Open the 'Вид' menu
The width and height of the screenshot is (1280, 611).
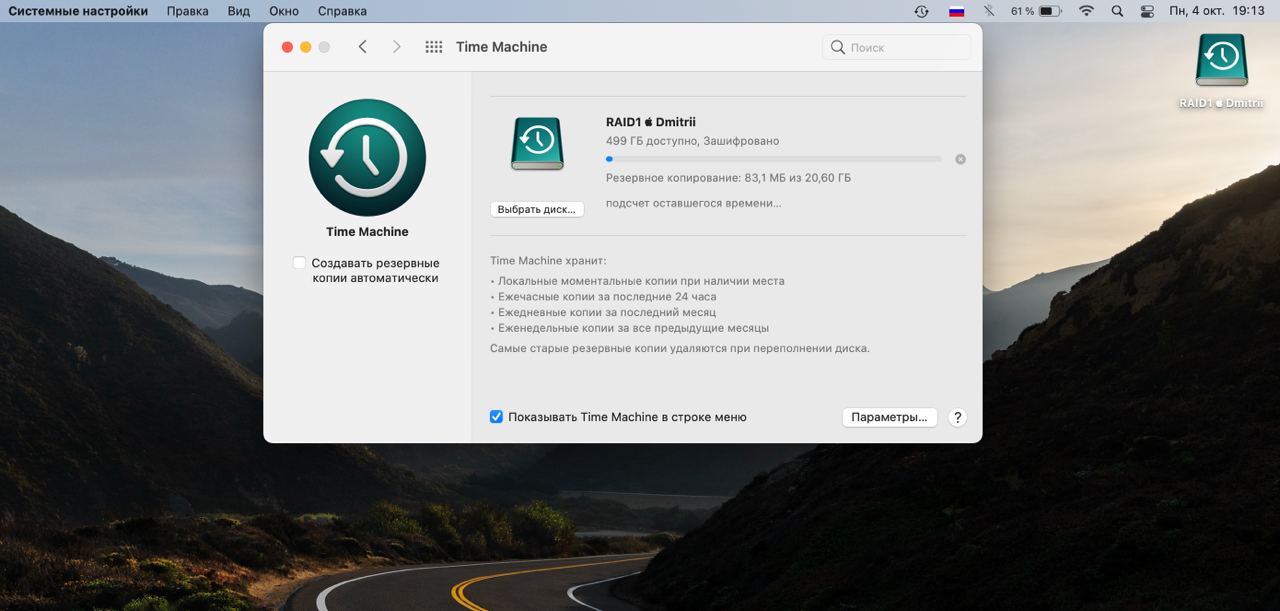pyautogui.click(x=239, y=11)
